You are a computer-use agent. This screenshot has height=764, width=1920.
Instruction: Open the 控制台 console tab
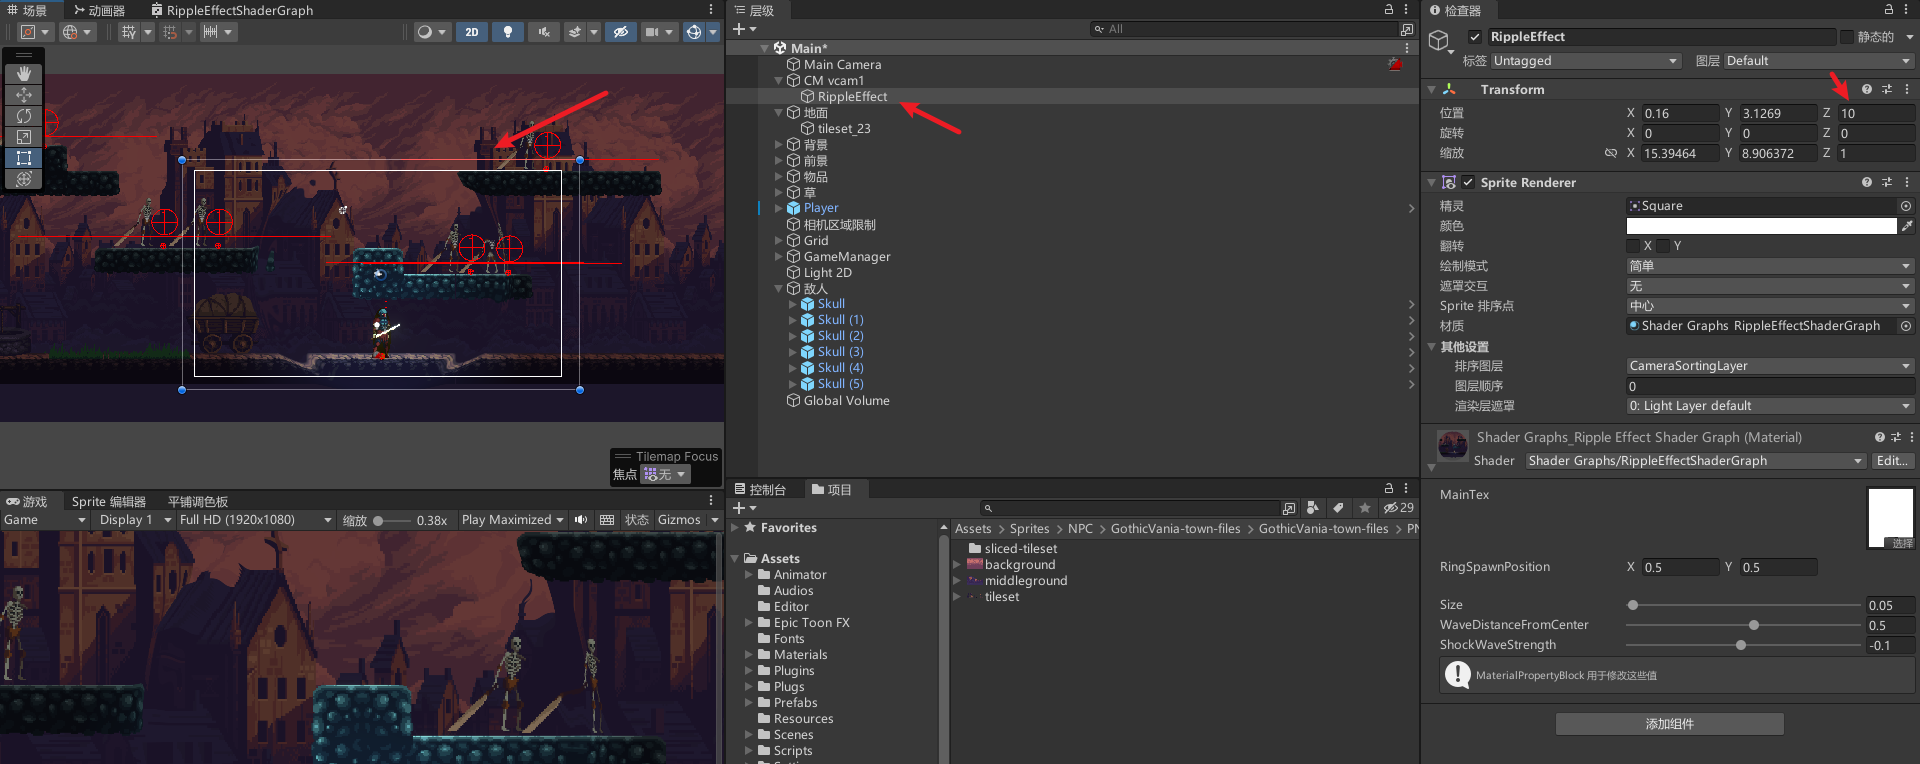pos(760,490)
